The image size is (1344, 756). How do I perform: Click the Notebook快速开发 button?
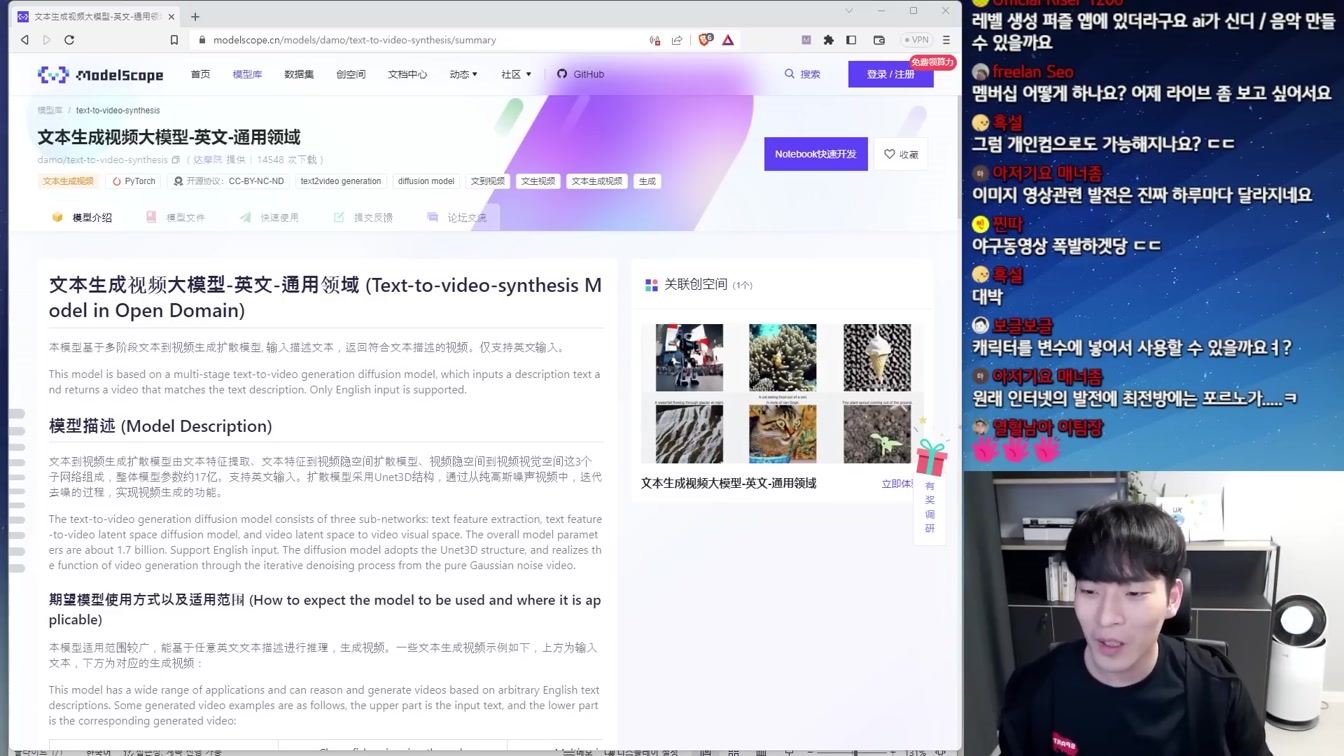(816, 154)
